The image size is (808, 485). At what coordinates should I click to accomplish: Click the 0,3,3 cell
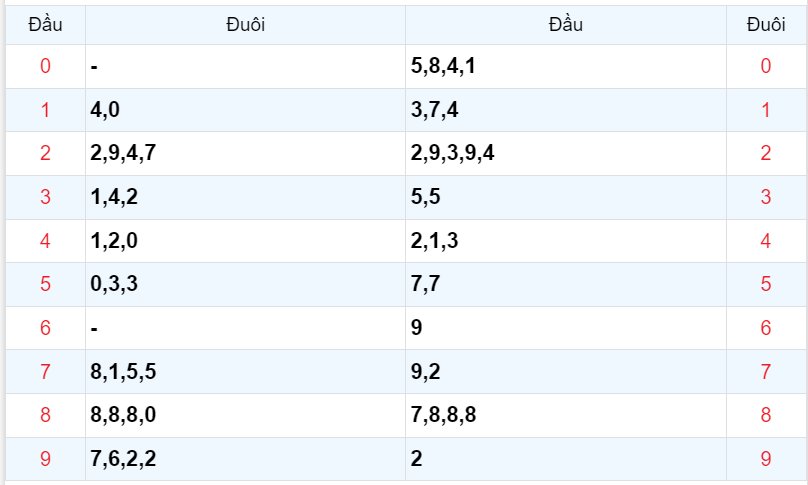(x=114, y=284)
